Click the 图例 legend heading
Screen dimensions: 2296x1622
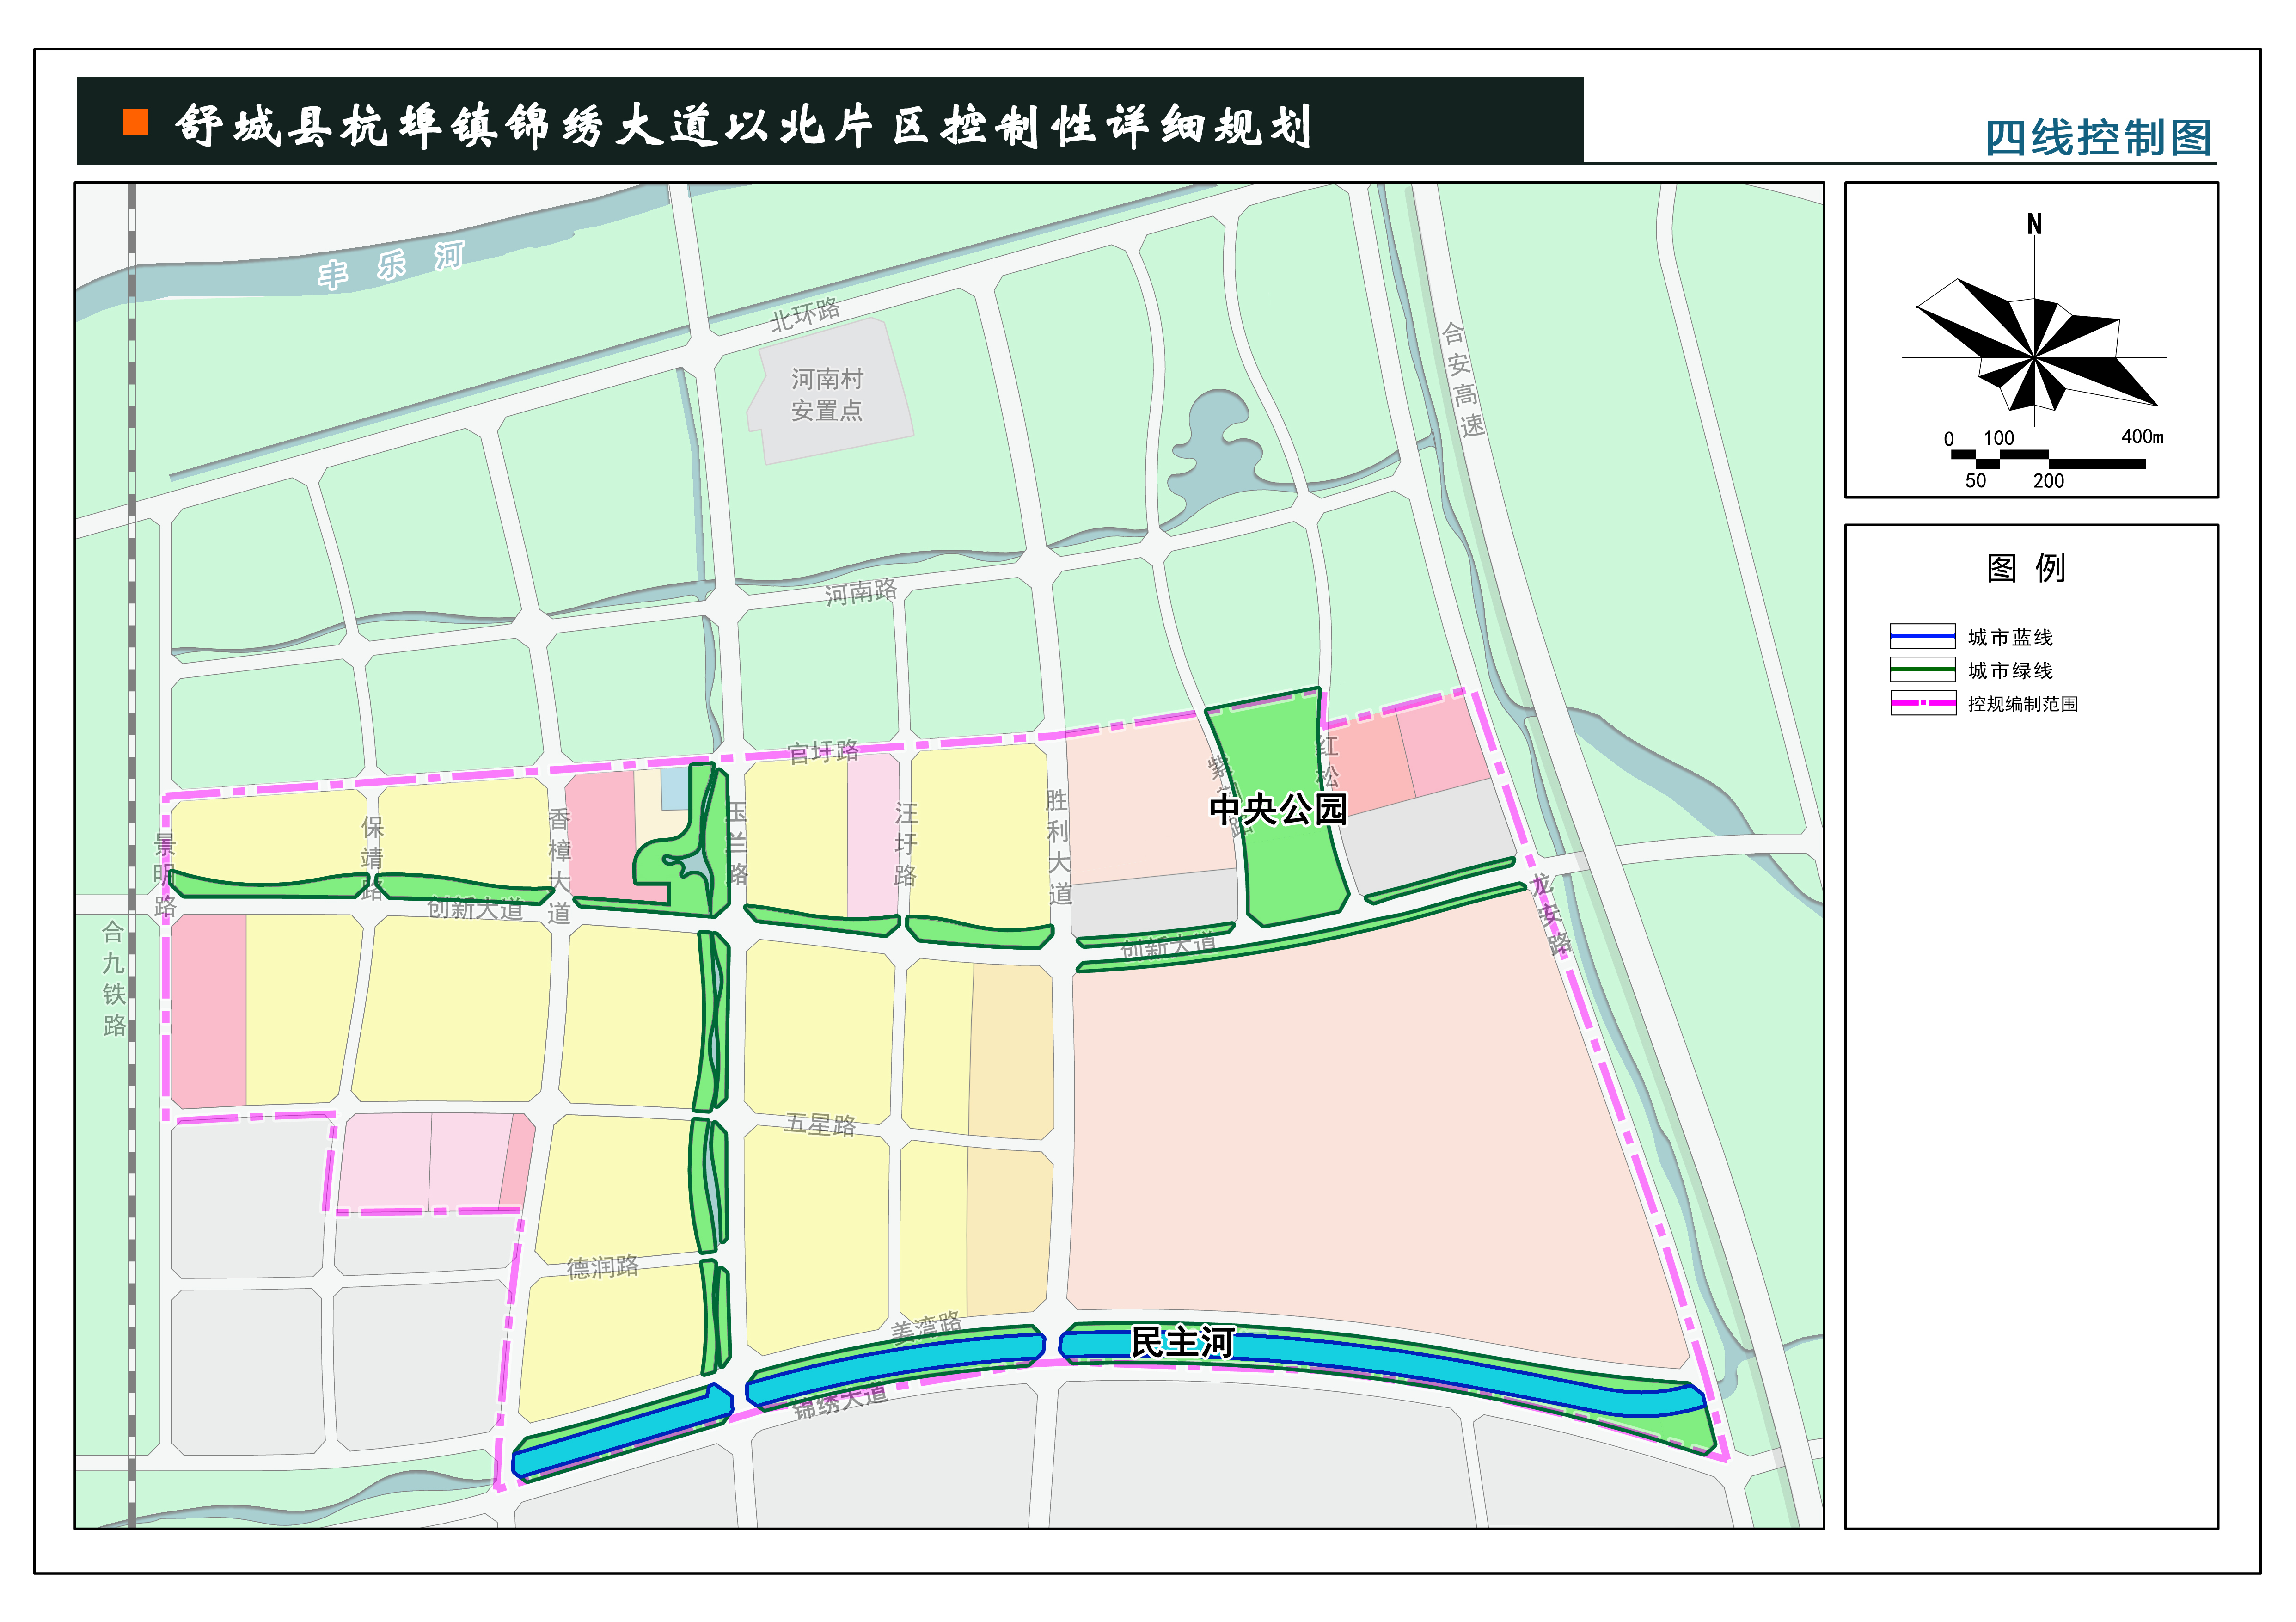2026,568
